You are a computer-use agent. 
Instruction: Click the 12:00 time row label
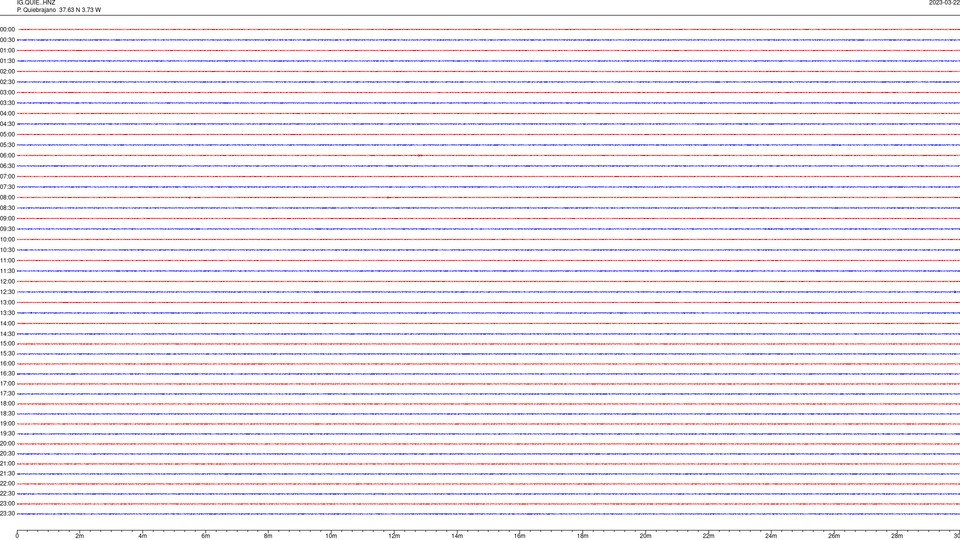tap(7, 282)
